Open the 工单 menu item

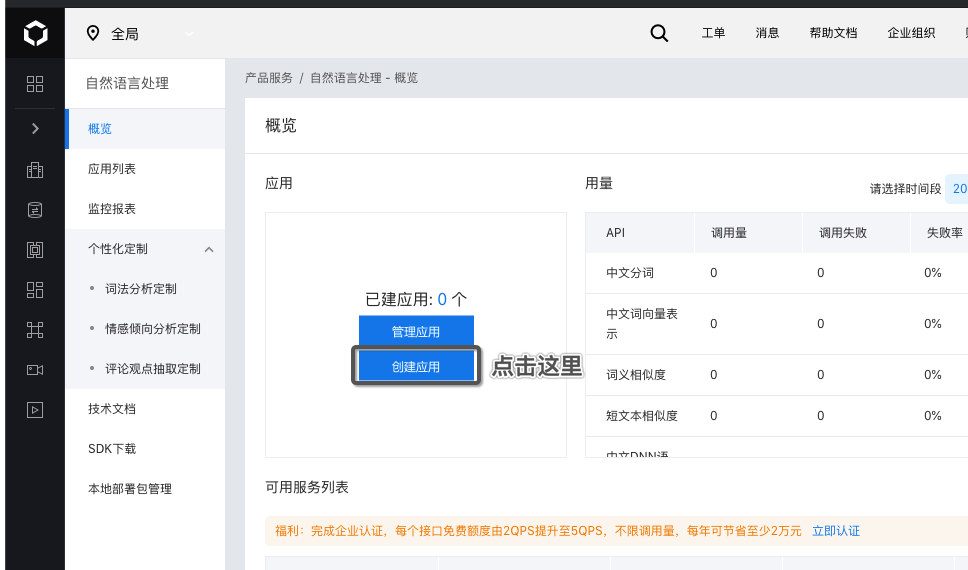coord(713,33)
